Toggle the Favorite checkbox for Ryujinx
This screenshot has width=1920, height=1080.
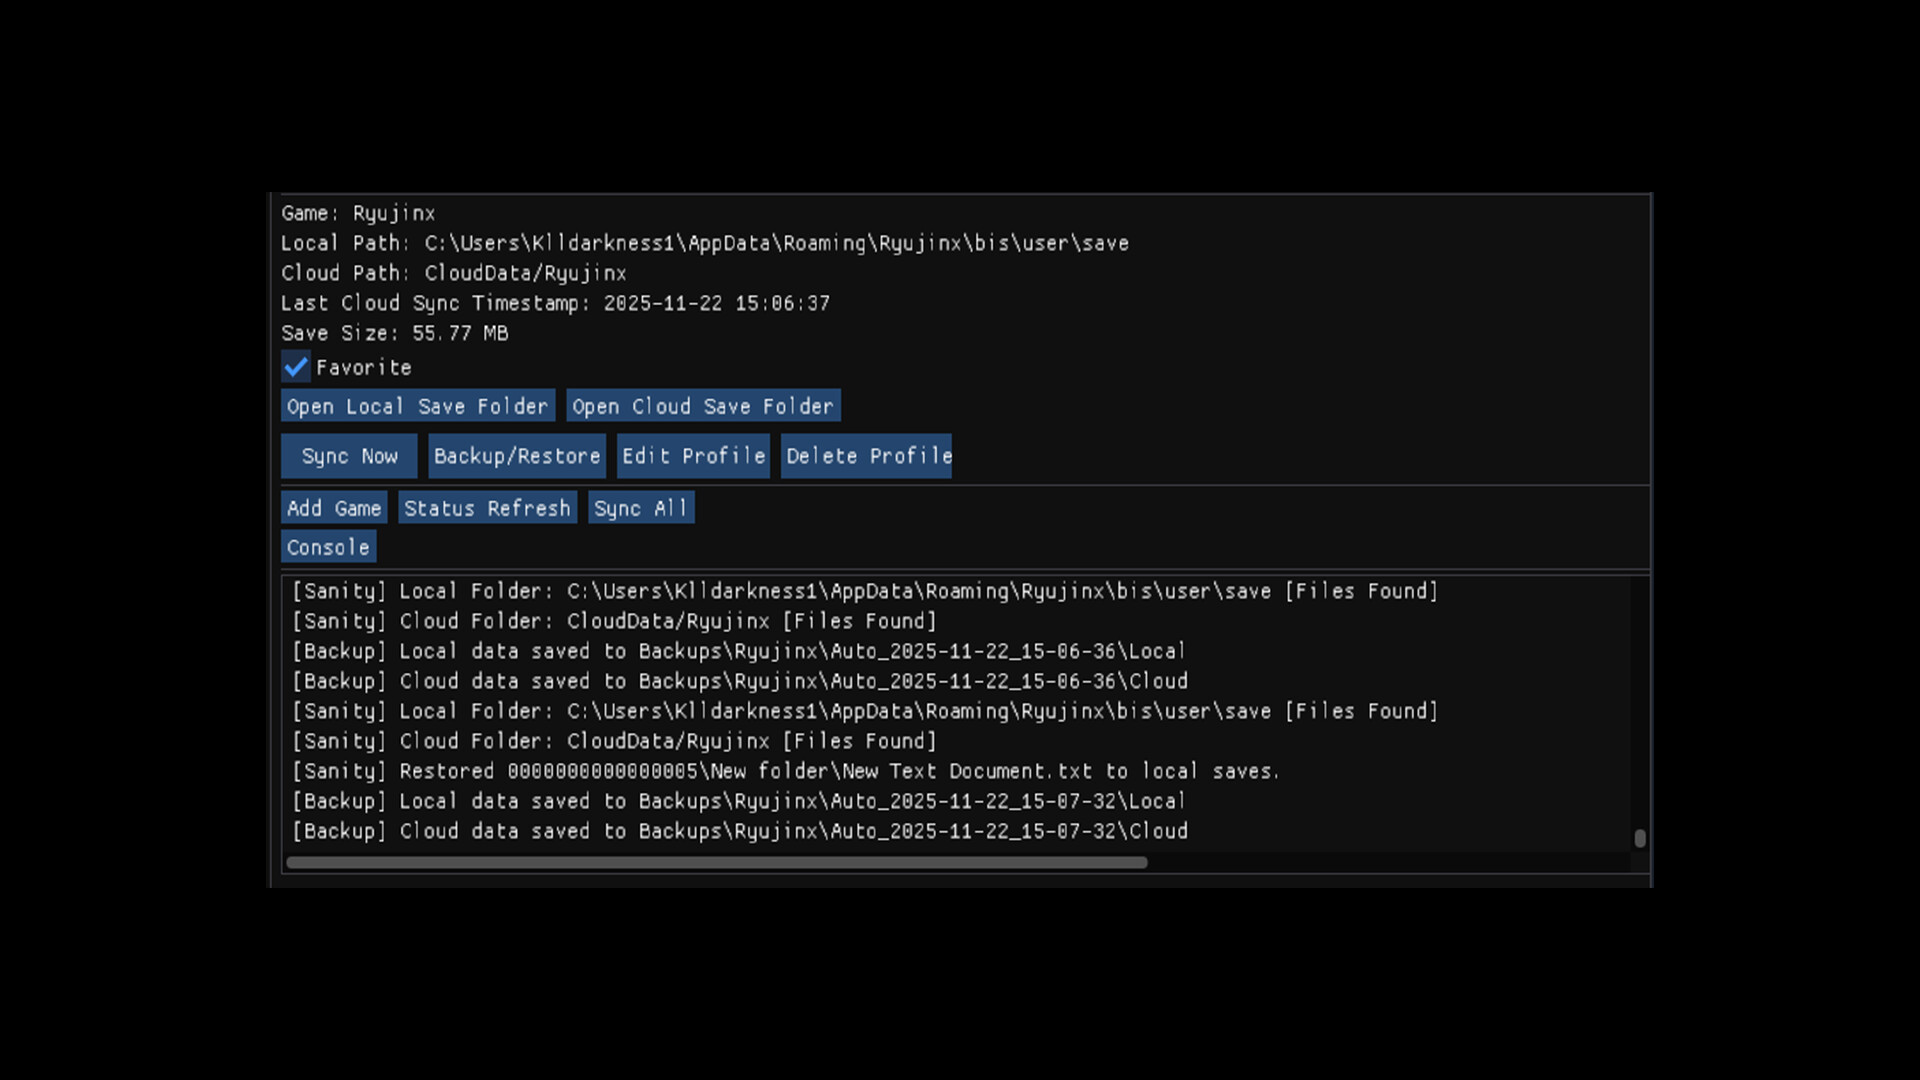point(296,367)
